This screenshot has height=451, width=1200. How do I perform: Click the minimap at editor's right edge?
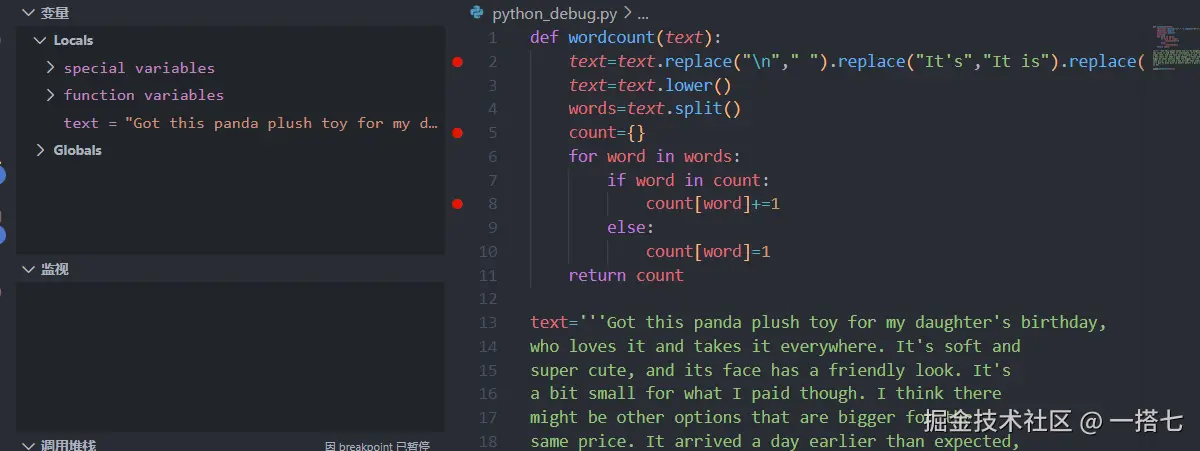[x=1174, y=47]
